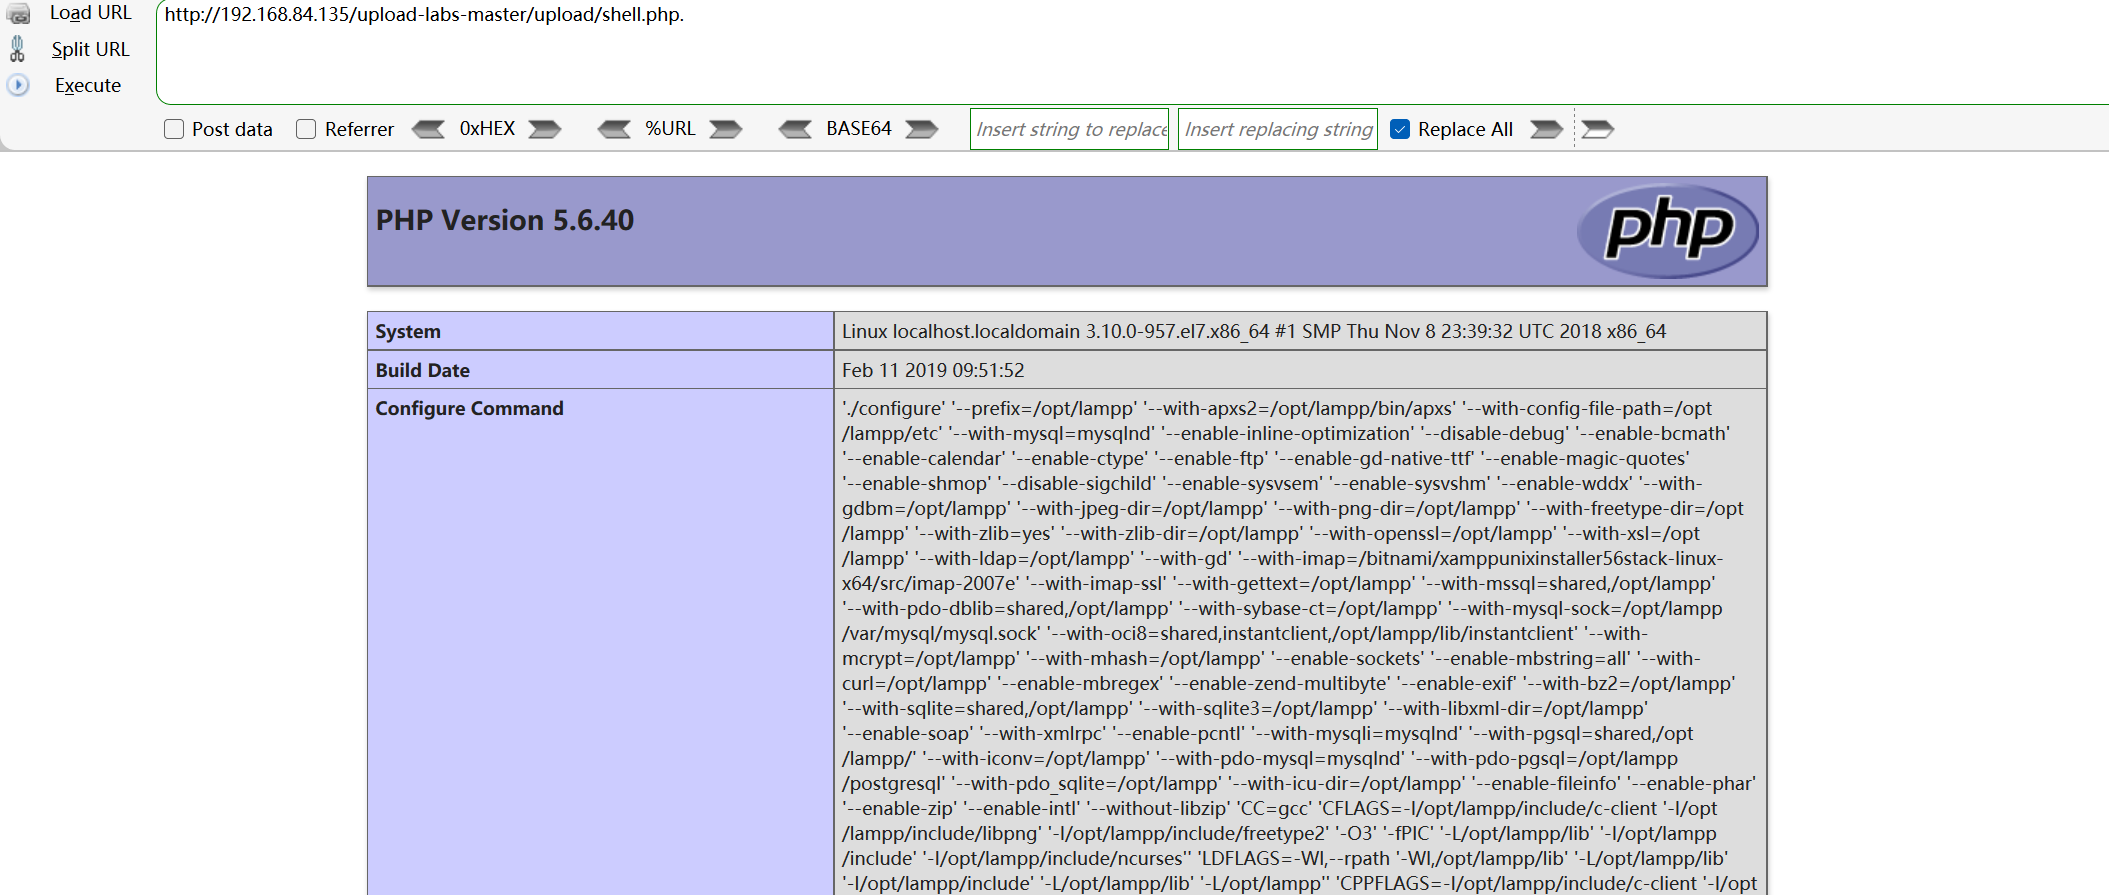Viewport: 2109px width, 895px height.
Task: Click left arrow before %URL to decode
Action: click(614, 129)
